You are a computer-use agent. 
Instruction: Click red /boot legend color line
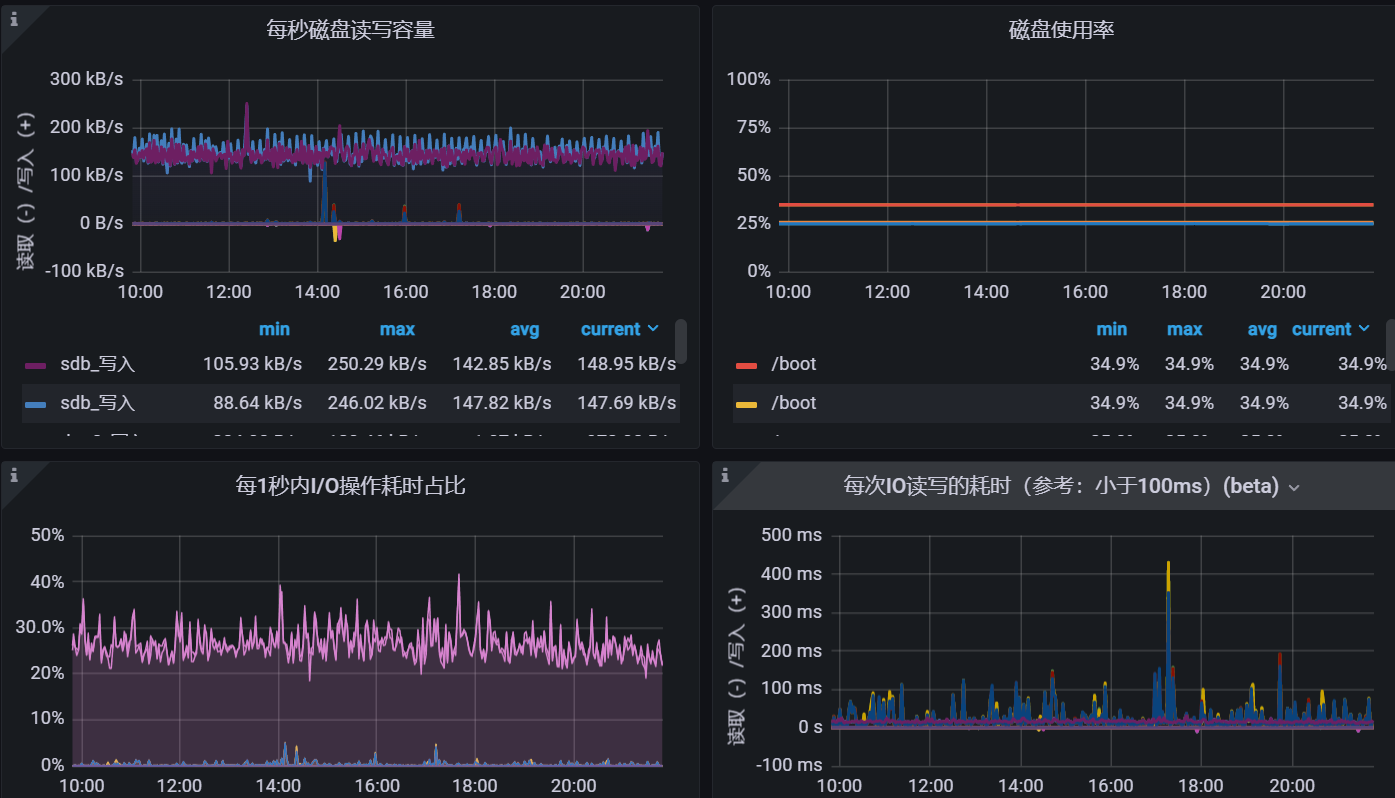(x=746, y=365)
